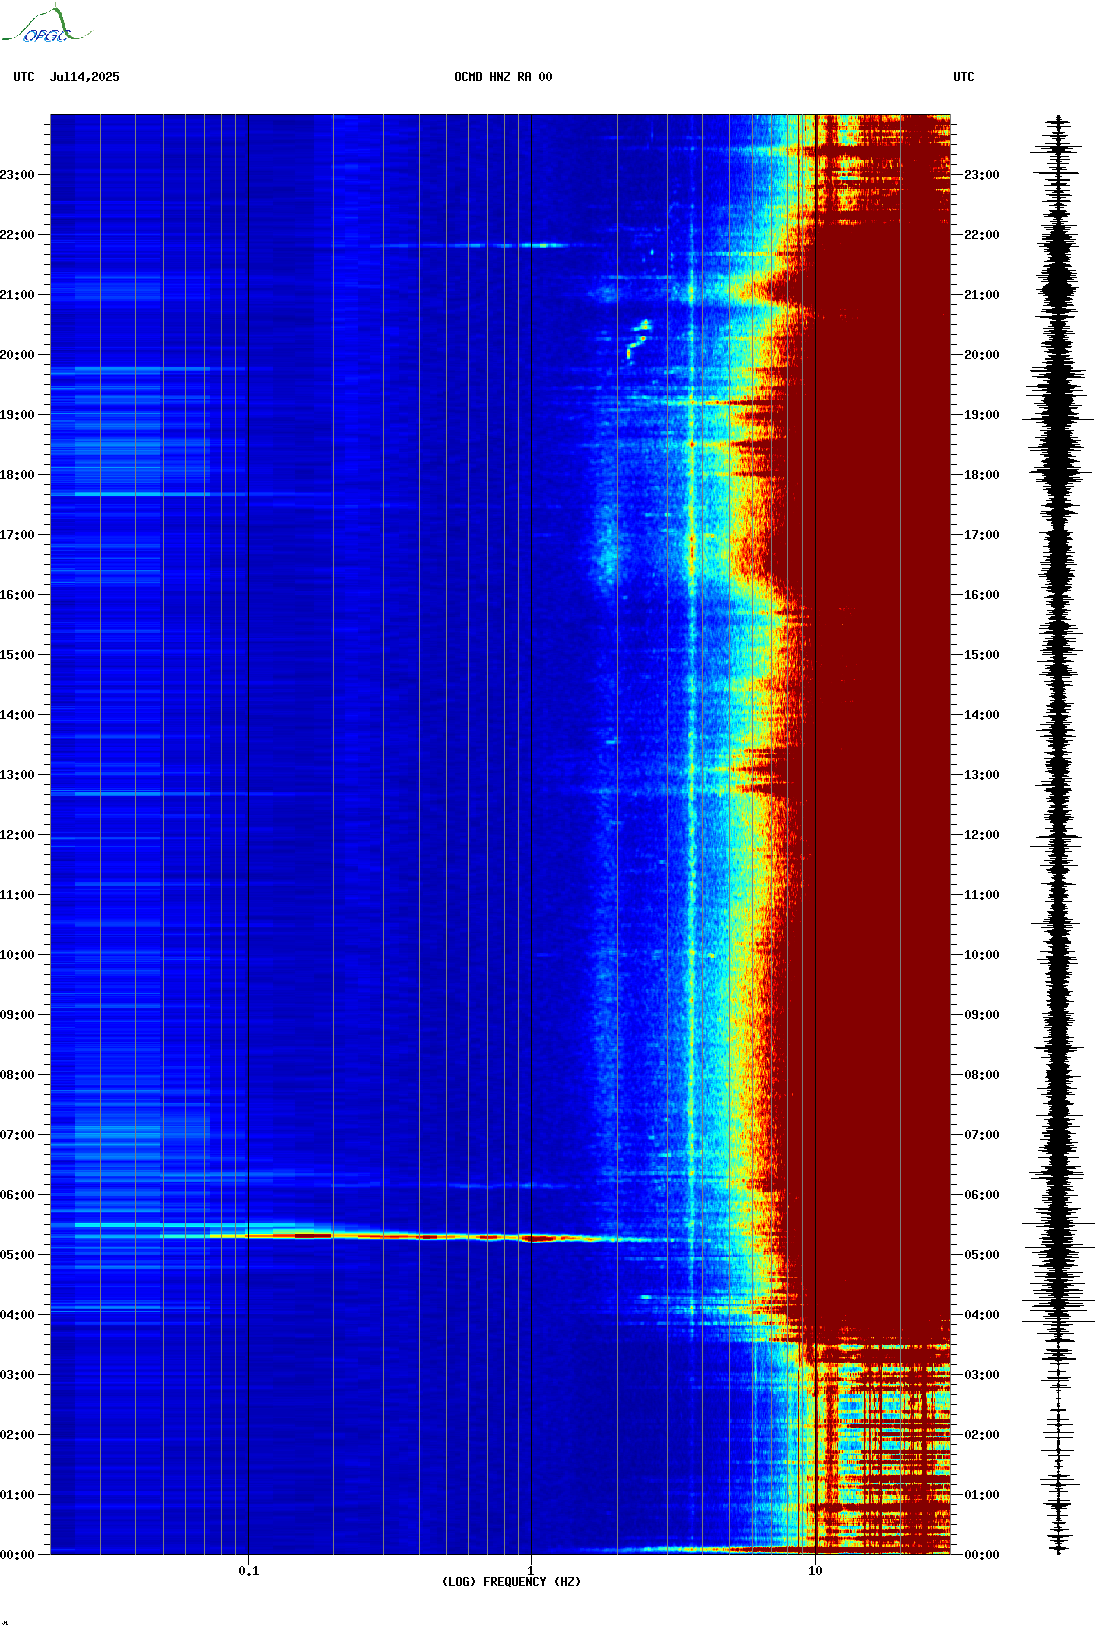Click the right-side 01:00 time label

982,1495
